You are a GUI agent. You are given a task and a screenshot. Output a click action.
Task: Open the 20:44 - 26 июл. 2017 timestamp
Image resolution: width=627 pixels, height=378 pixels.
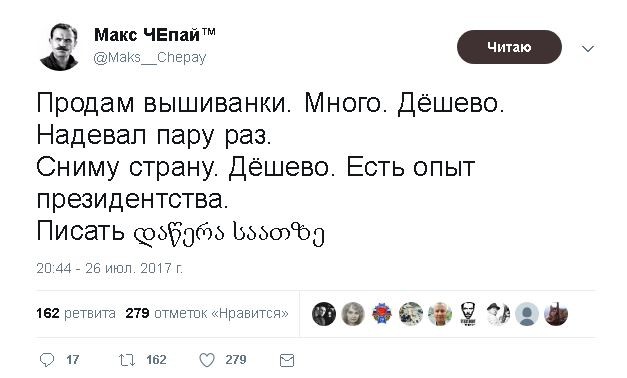coord(110,268)
